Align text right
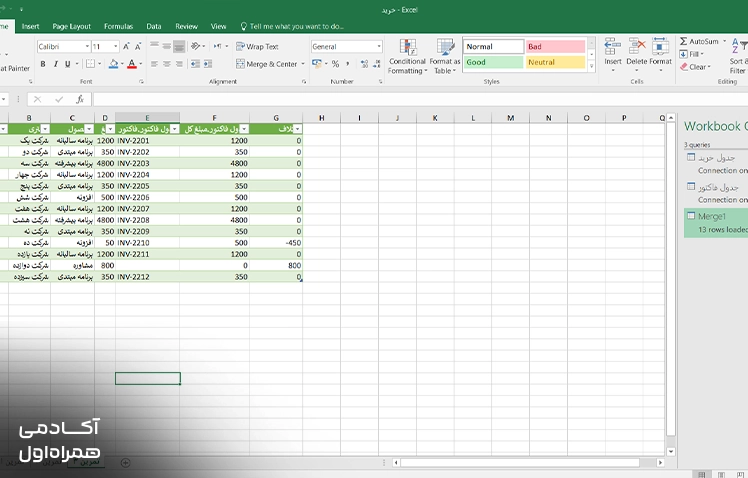 pyautogui.click(x=179, y=64)
